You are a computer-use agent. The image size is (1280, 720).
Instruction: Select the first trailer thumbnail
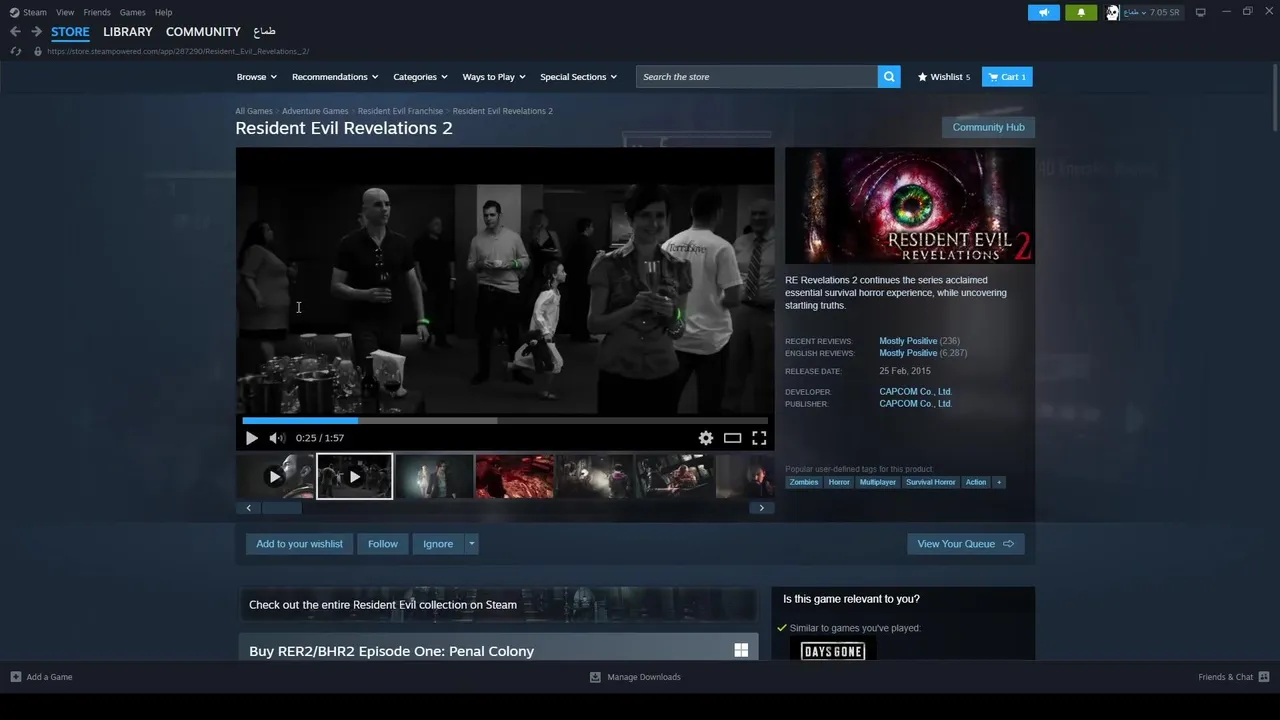tap(275, 477)
